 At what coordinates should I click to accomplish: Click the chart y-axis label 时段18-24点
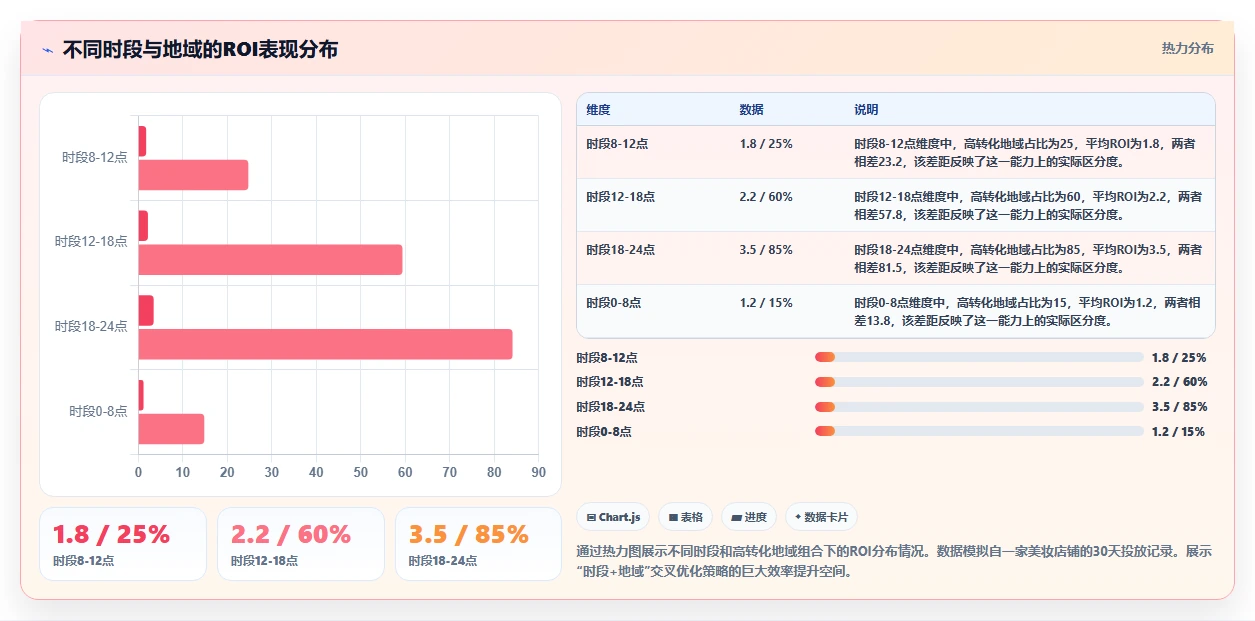click(x=91, y=327)
